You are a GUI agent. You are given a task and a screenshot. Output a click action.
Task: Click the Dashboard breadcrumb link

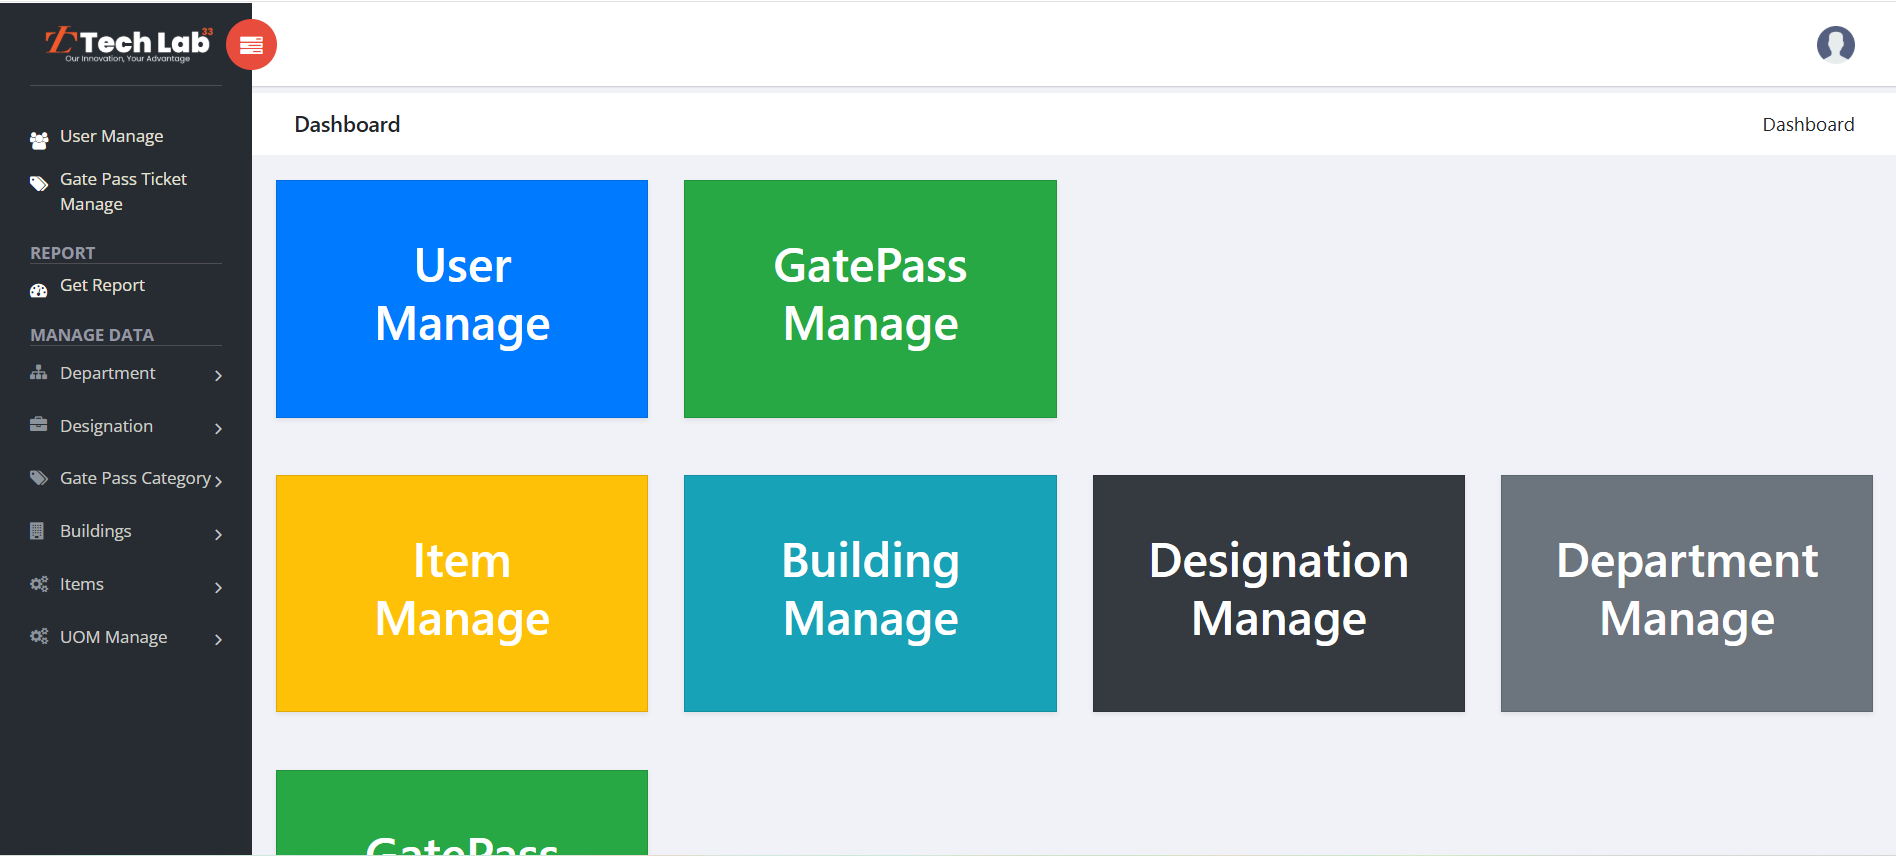click(1807, 125)
